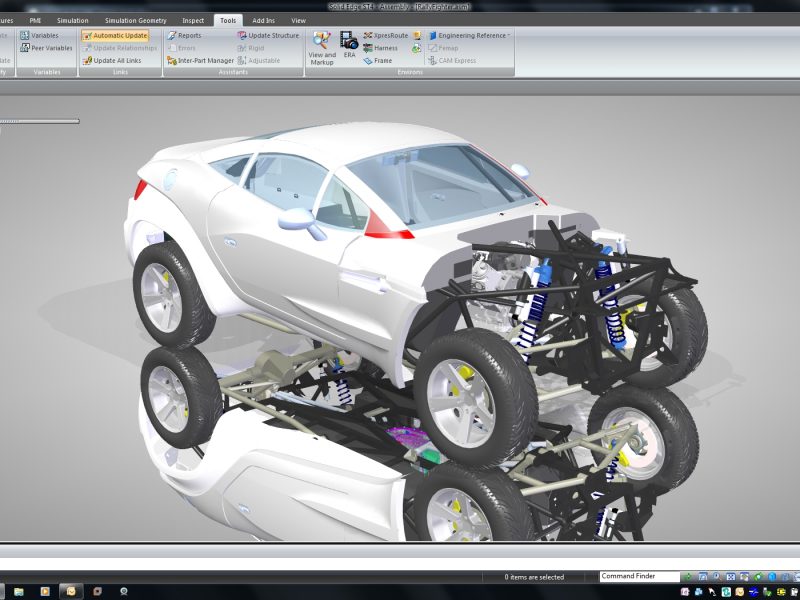
Task: Select the View ribbon tab
Action: [x=298, y=20]
